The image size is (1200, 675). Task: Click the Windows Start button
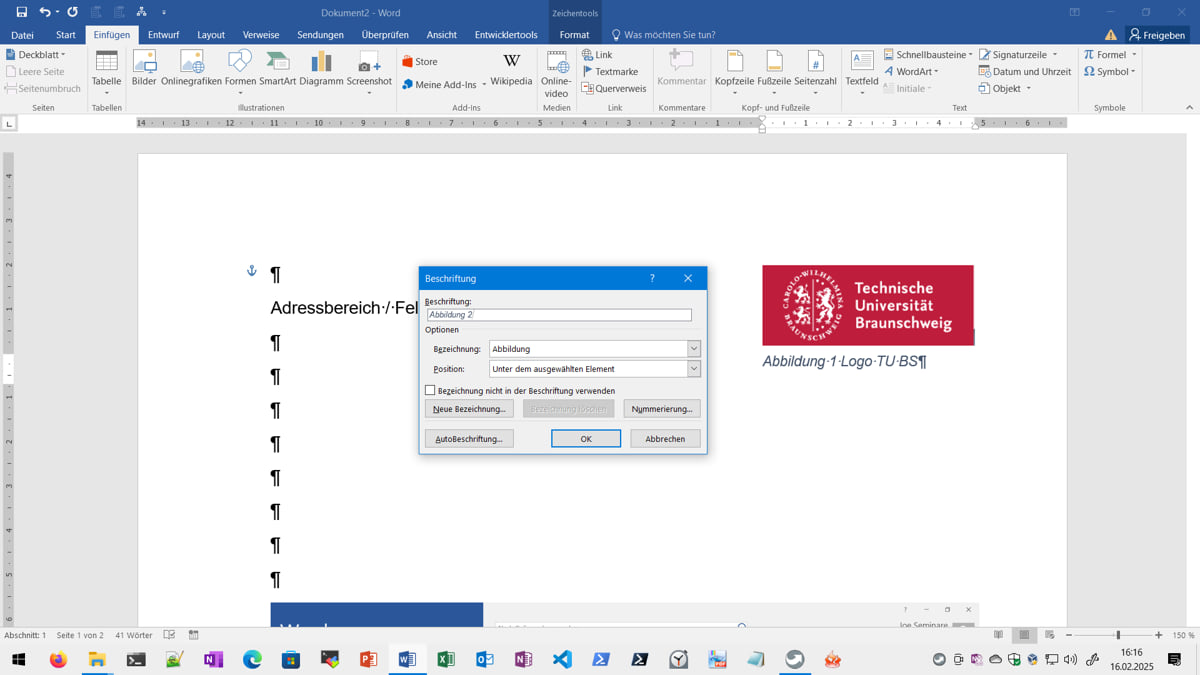point(18,659)
